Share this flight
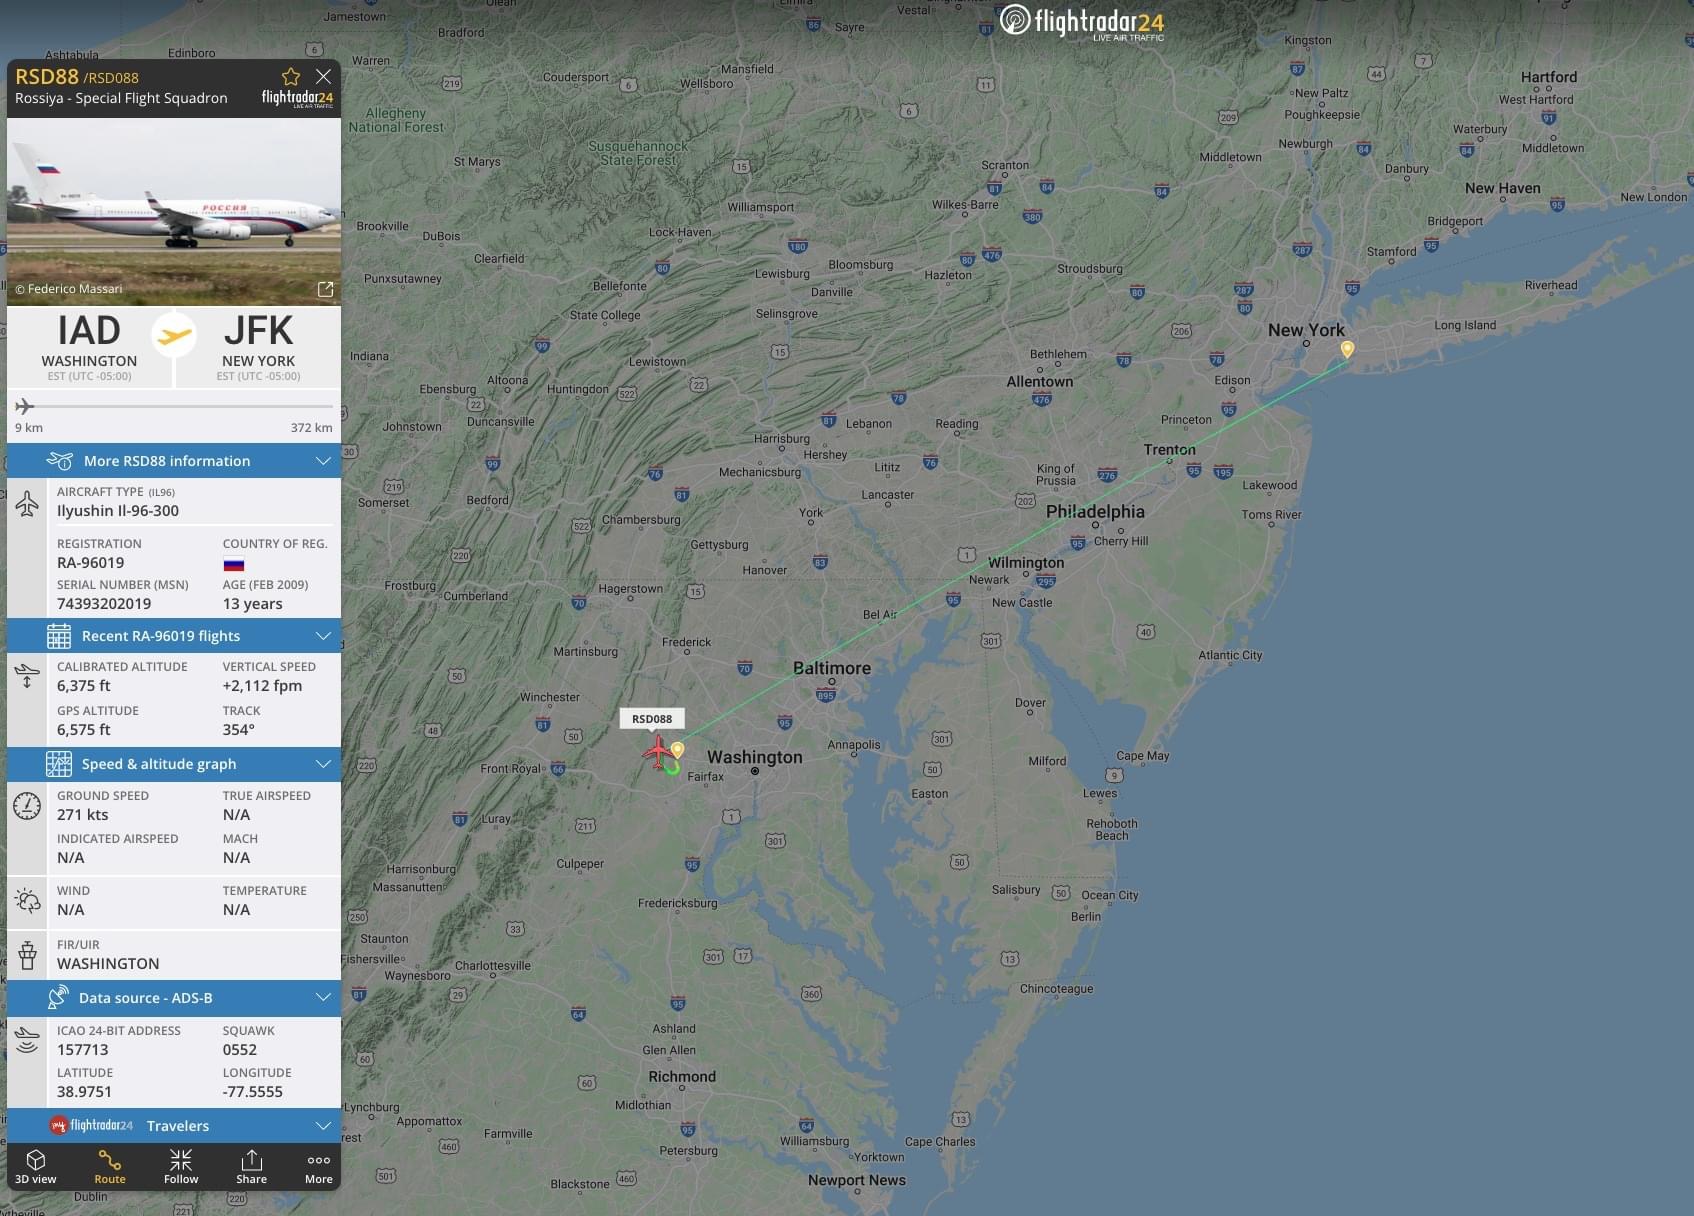 point(251,1166)
